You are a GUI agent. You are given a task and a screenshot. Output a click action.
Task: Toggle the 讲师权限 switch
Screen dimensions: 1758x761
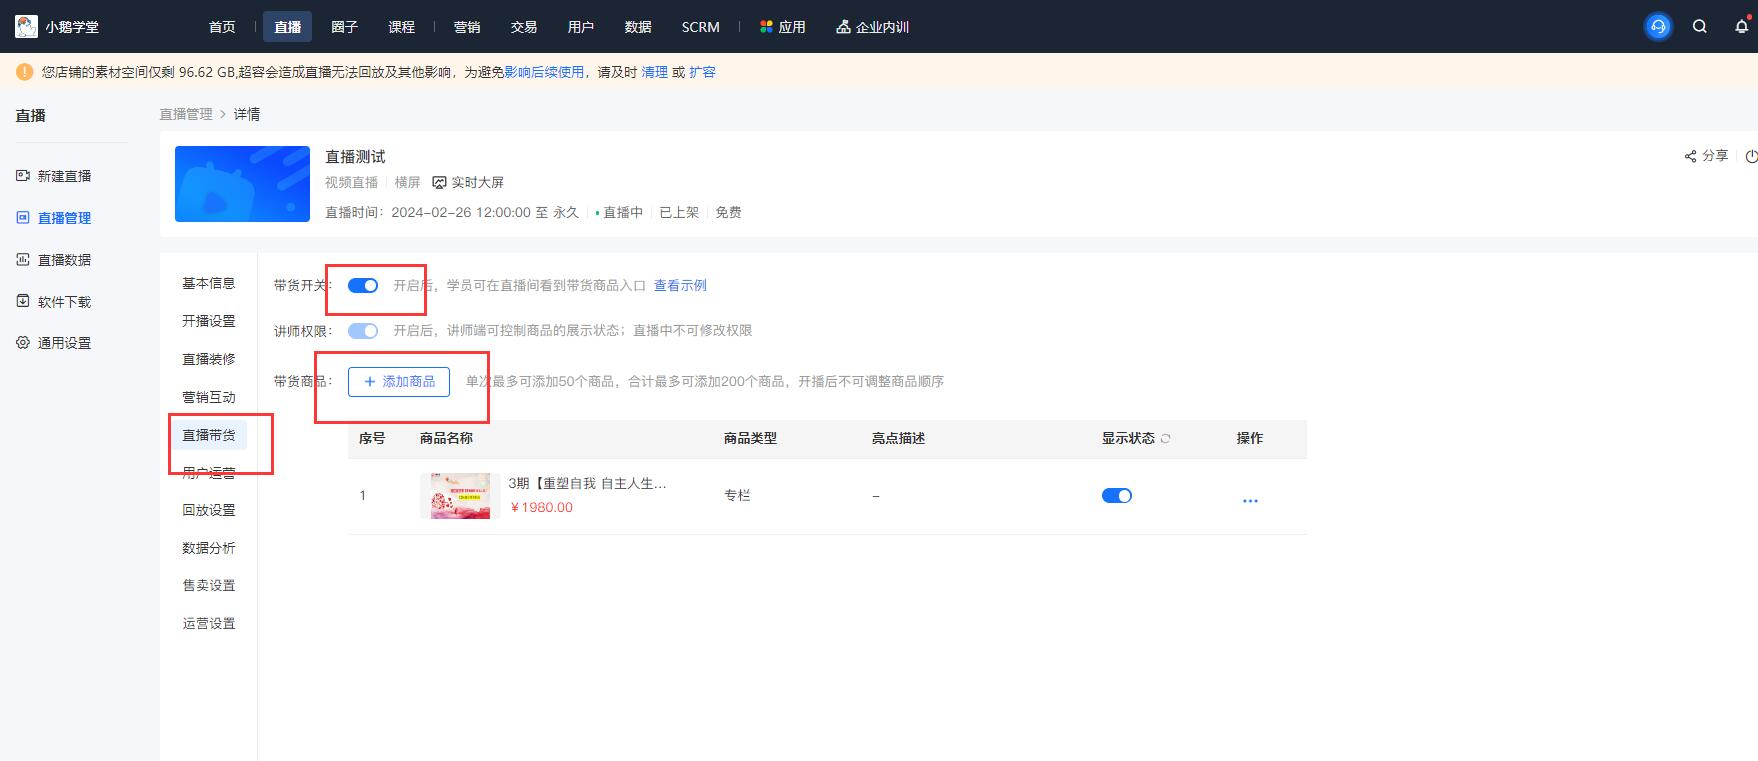click(363, 331)
